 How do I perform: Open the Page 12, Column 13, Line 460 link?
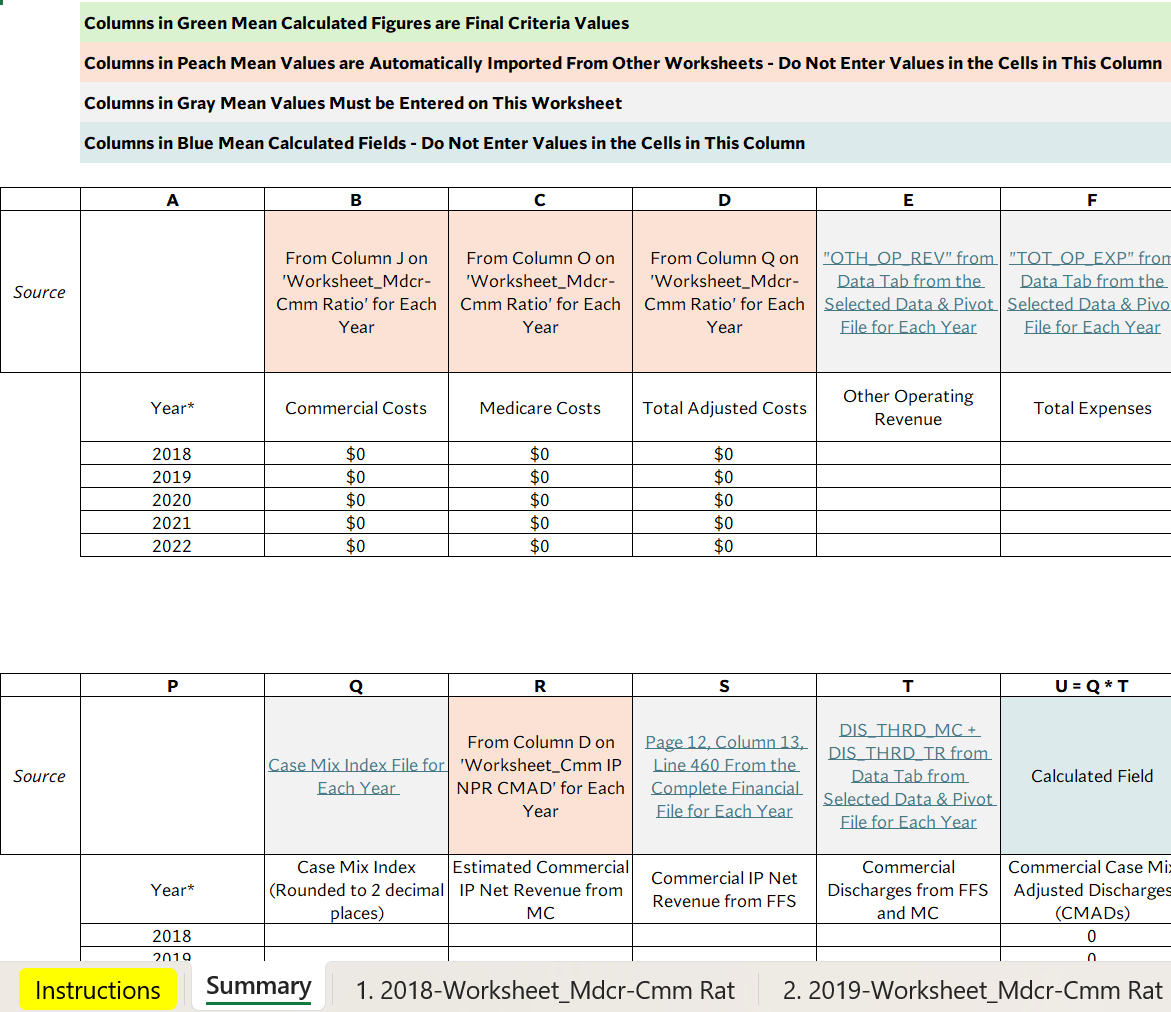pos(724,776)
